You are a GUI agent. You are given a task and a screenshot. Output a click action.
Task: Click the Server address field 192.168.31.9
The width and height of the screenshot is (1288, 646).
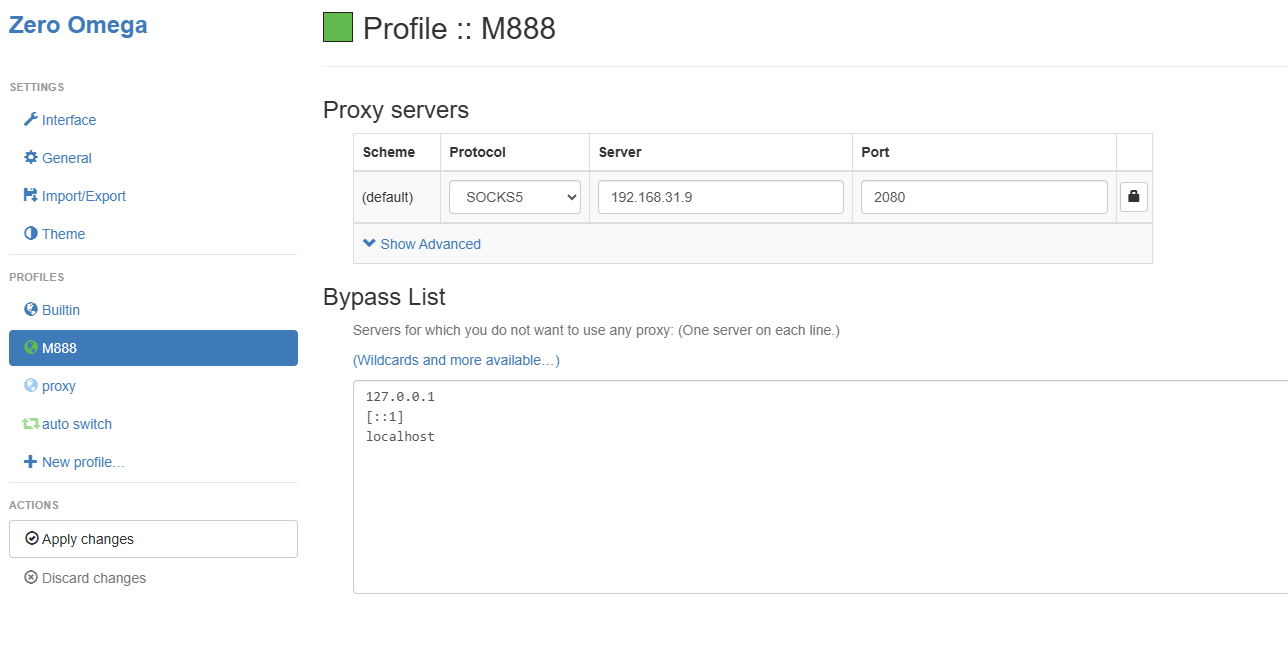pos(720,197)
